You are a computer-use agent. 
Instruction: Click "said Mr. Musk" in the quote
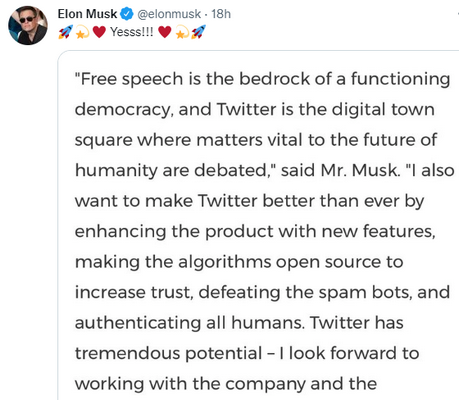[340, 170]
